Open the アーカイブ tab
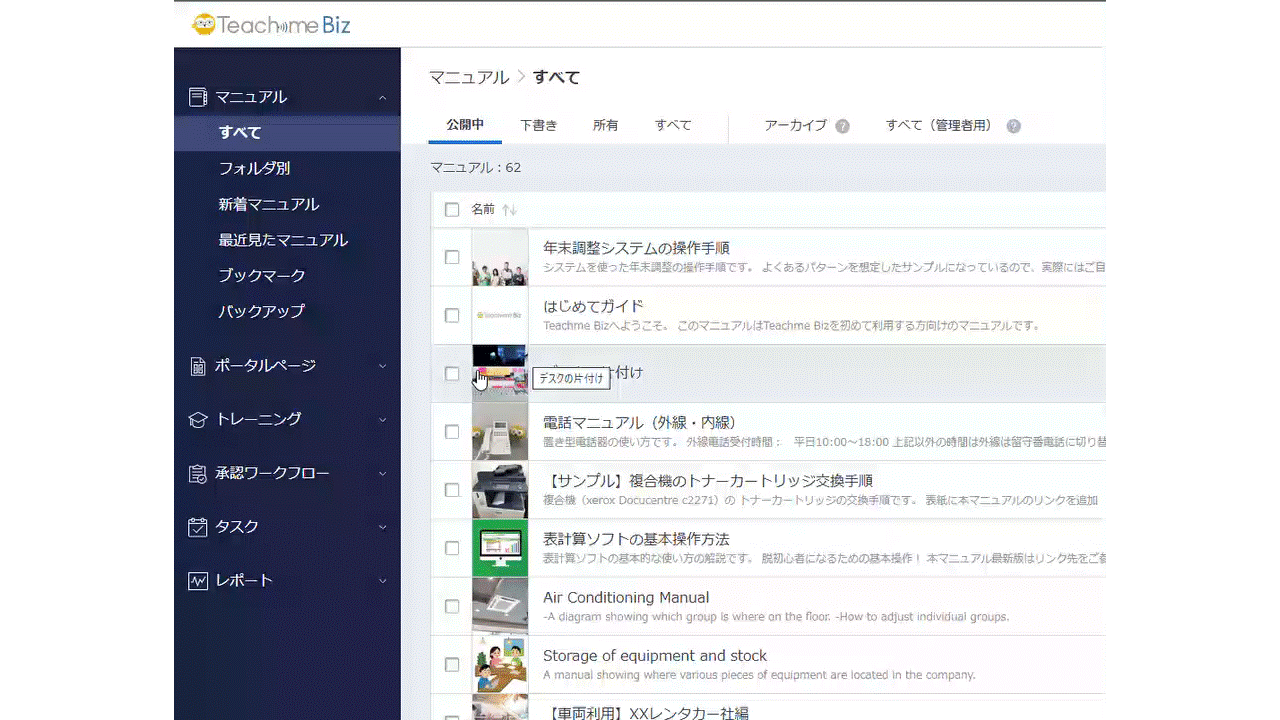1280x720 pixels. 795,125
